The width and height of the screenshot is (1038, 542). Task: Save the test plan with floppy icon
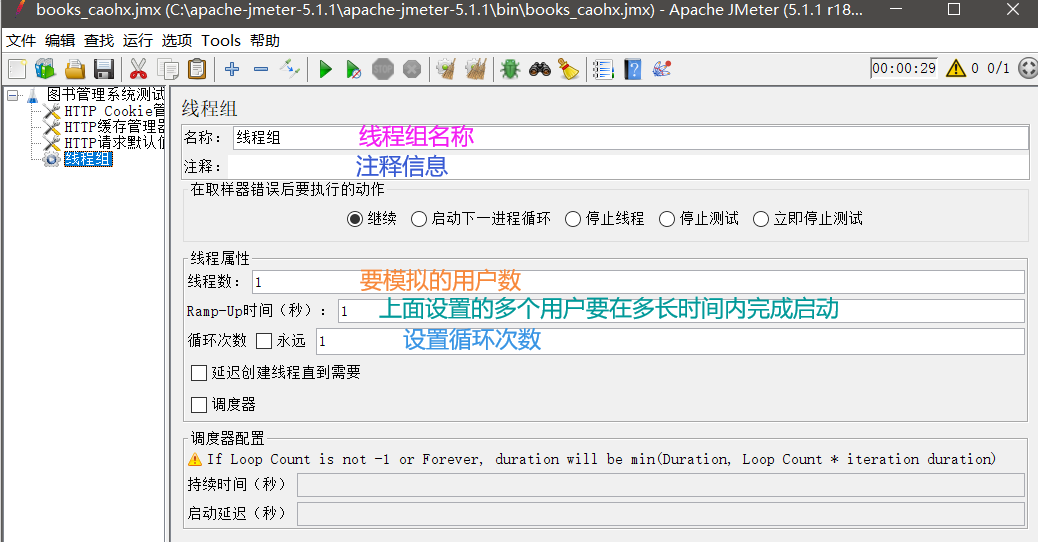point(104,69)
